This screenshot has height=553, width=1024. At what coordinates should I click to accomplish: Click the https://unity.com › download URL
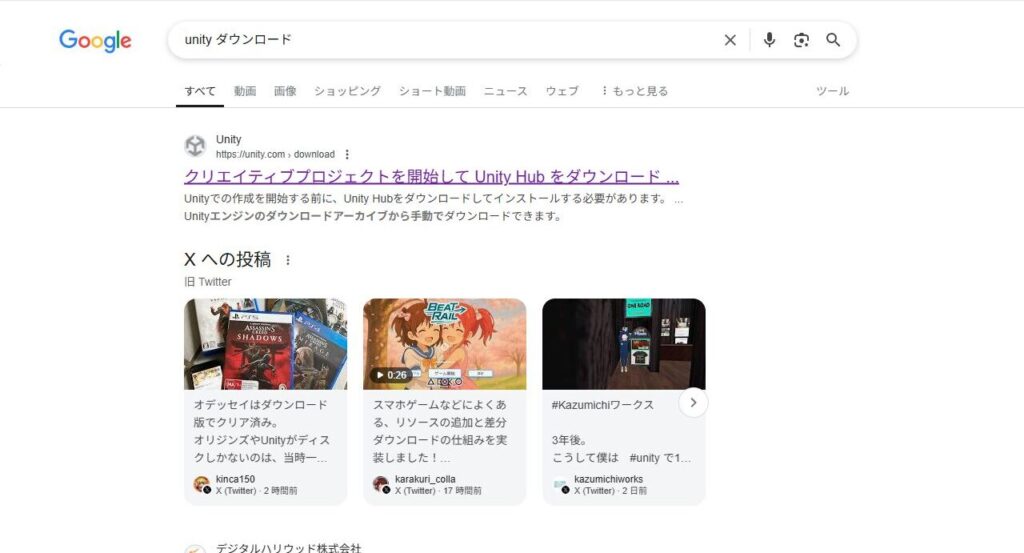pyautogui.click(x=275, y=155)
